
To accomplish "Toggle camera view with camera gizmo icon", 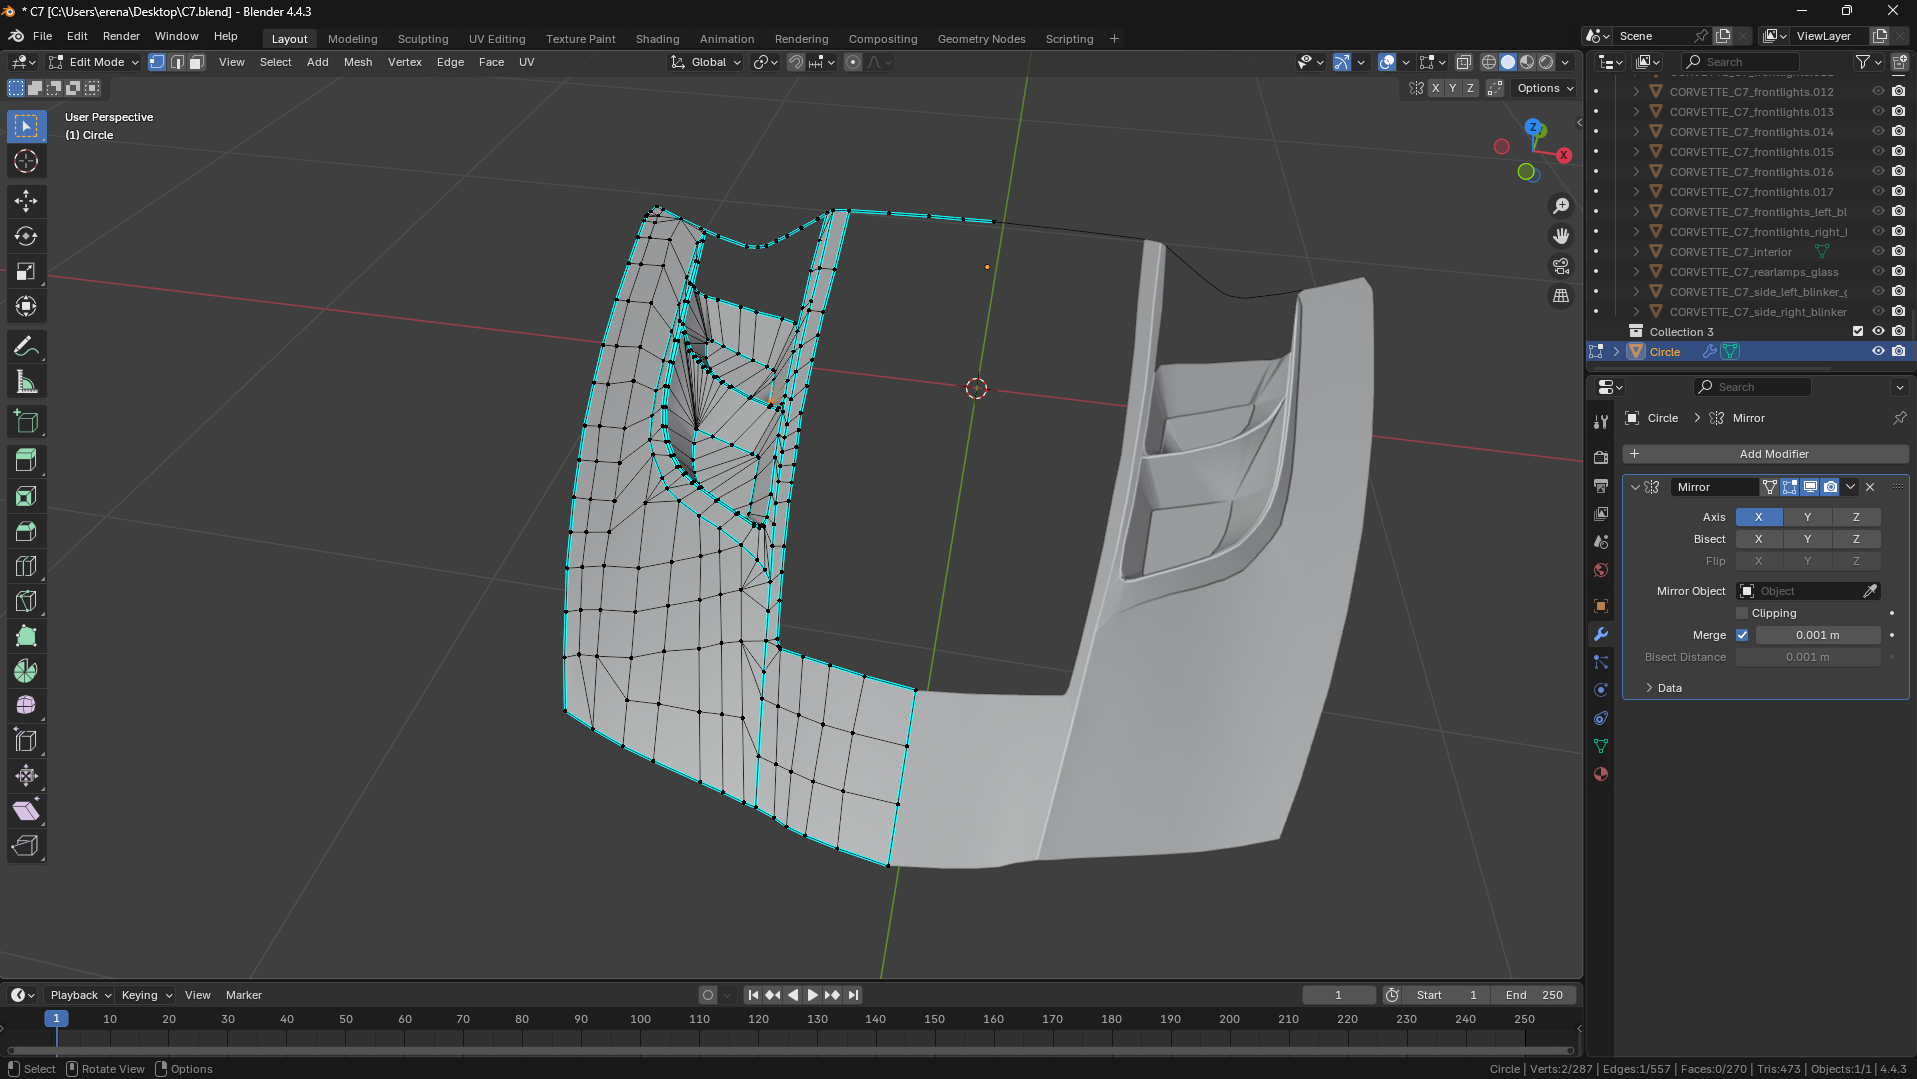I will point(1560,266).
